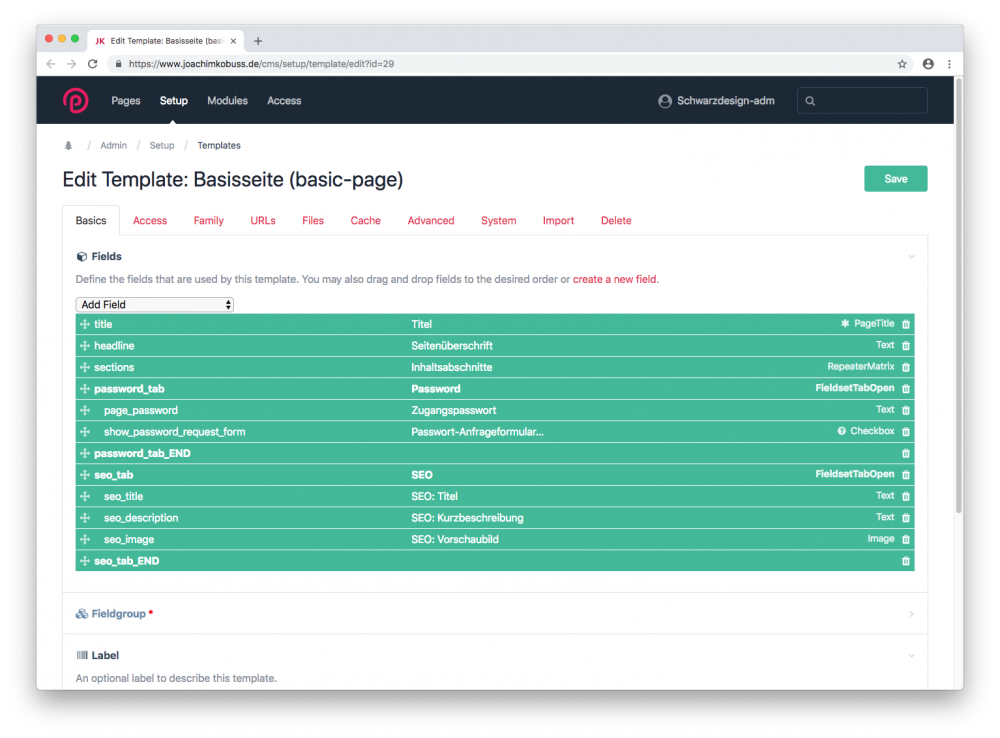Click the Save button

[x=895, y=179]
